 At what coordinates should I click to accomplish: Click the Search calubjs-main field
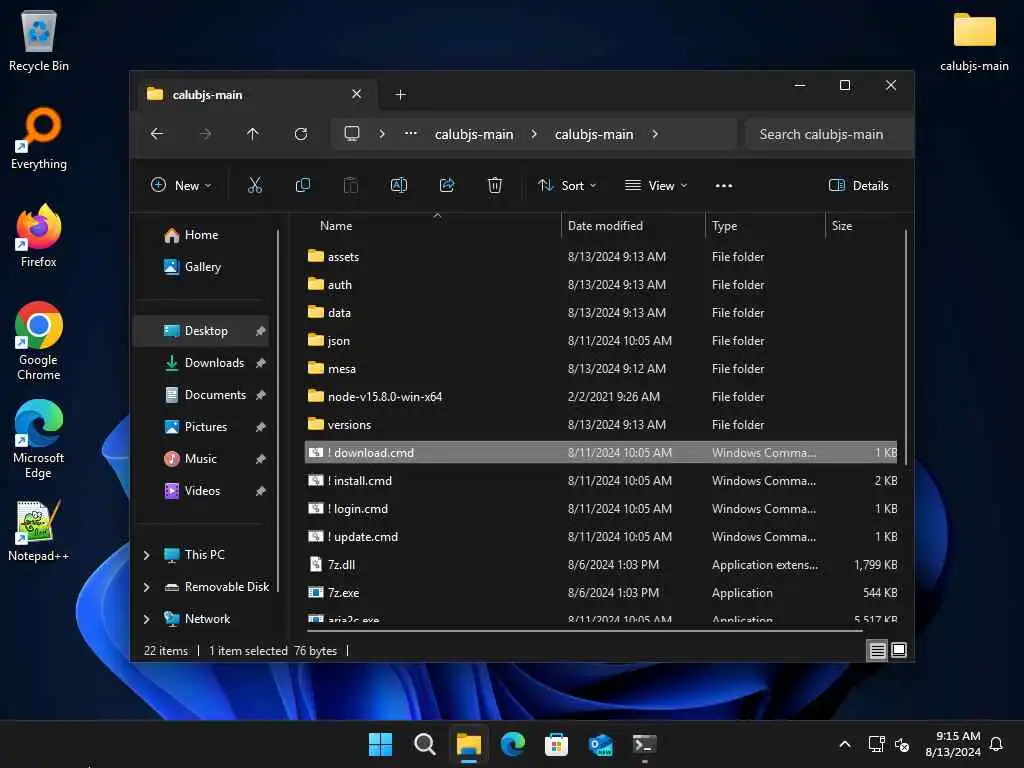pyautogui.click(x=828, y=134)
